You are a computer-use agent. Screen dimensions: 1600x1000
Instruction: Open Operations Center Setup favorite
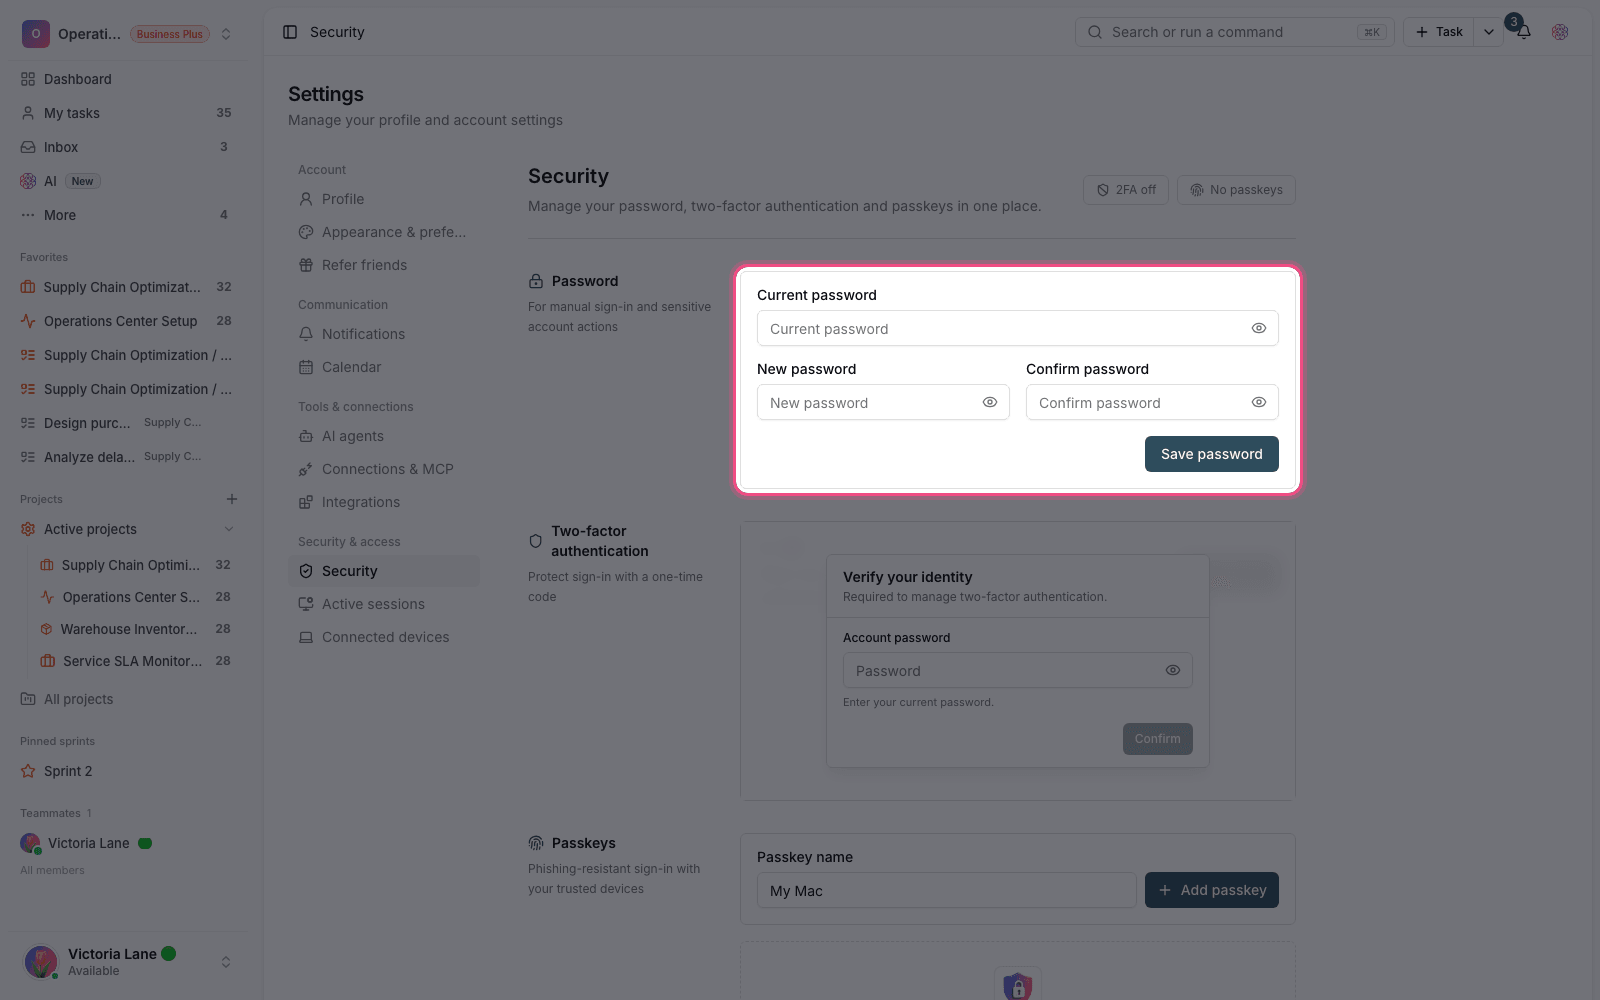click(x=126, y=321)
